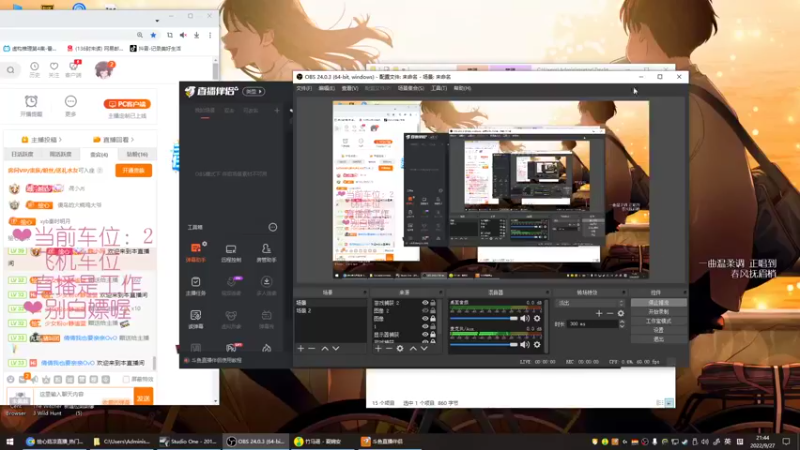This screenshot has width=800, height=450.
Task: Switch to the 日活跃度 tab
Action: click(22, 154)
